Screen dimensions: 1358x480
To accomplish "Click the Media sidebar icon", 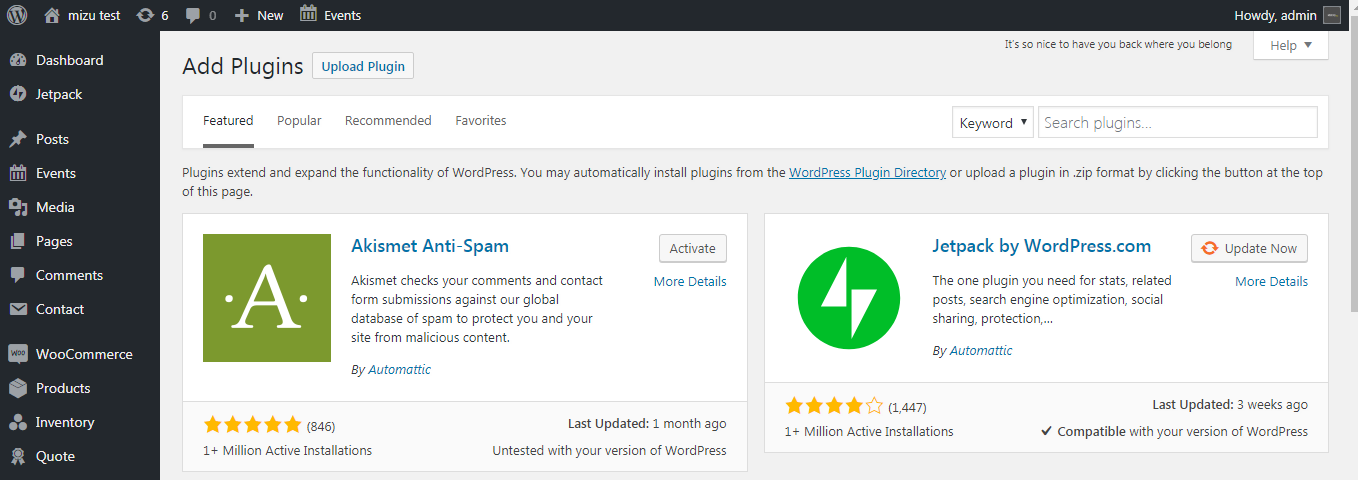I will click(17, 207).
